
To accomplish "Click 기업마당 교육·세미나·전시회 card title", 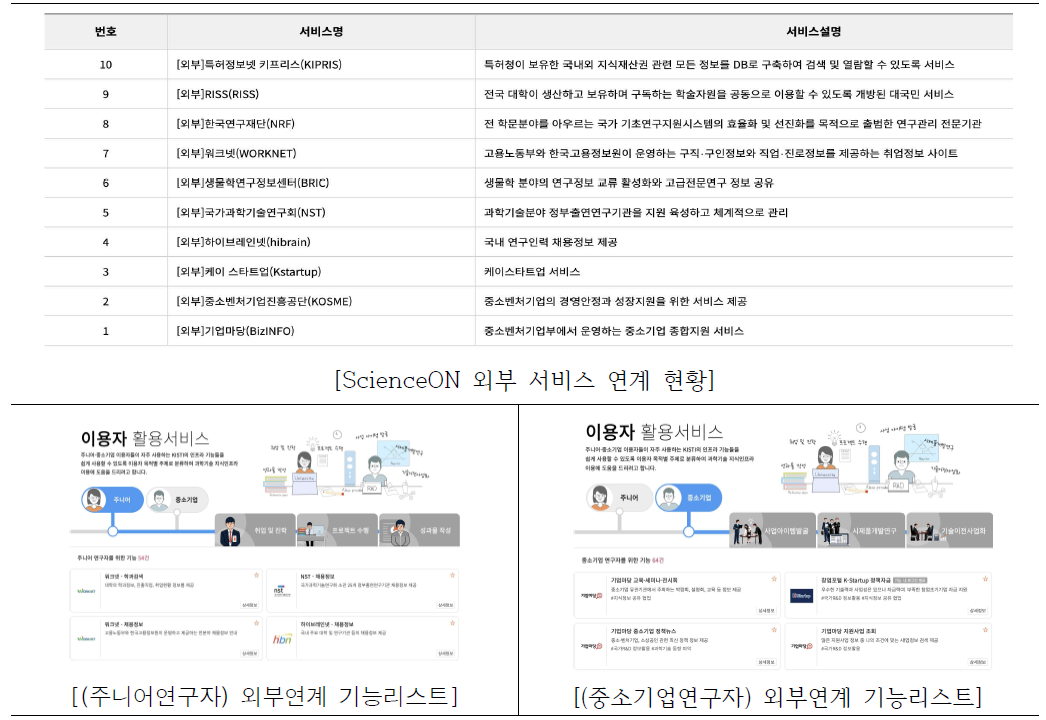I will coord(644,581).
